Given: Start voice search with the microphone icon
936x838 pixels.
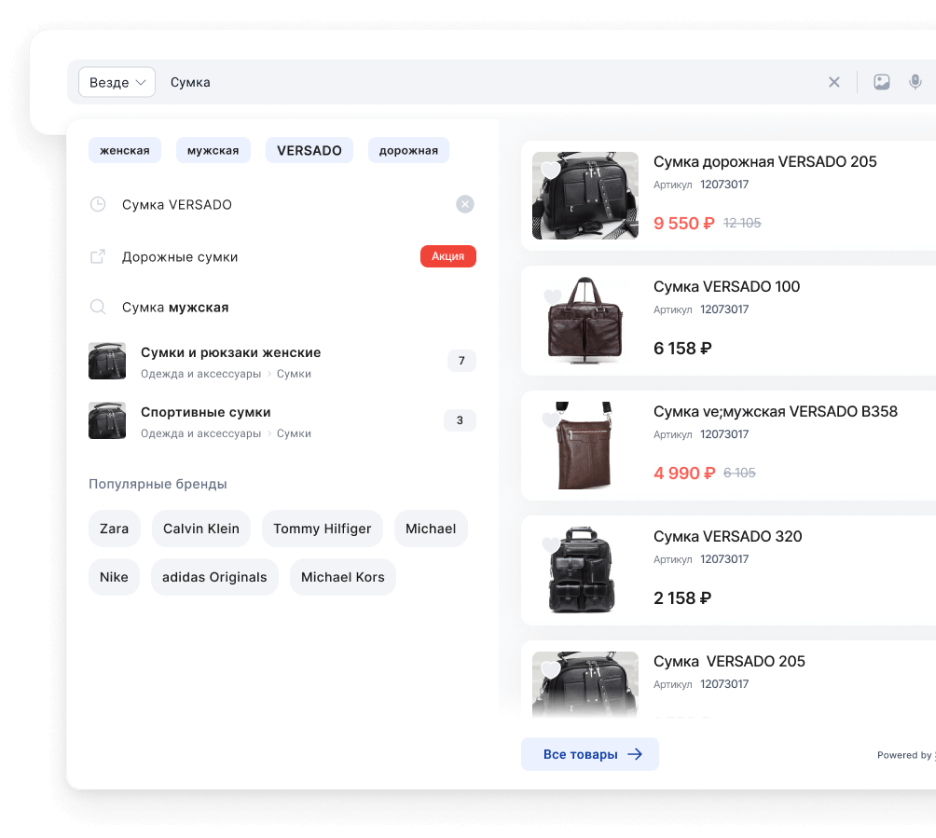Looking at the screenshot, I should click(x=915, y=82).
